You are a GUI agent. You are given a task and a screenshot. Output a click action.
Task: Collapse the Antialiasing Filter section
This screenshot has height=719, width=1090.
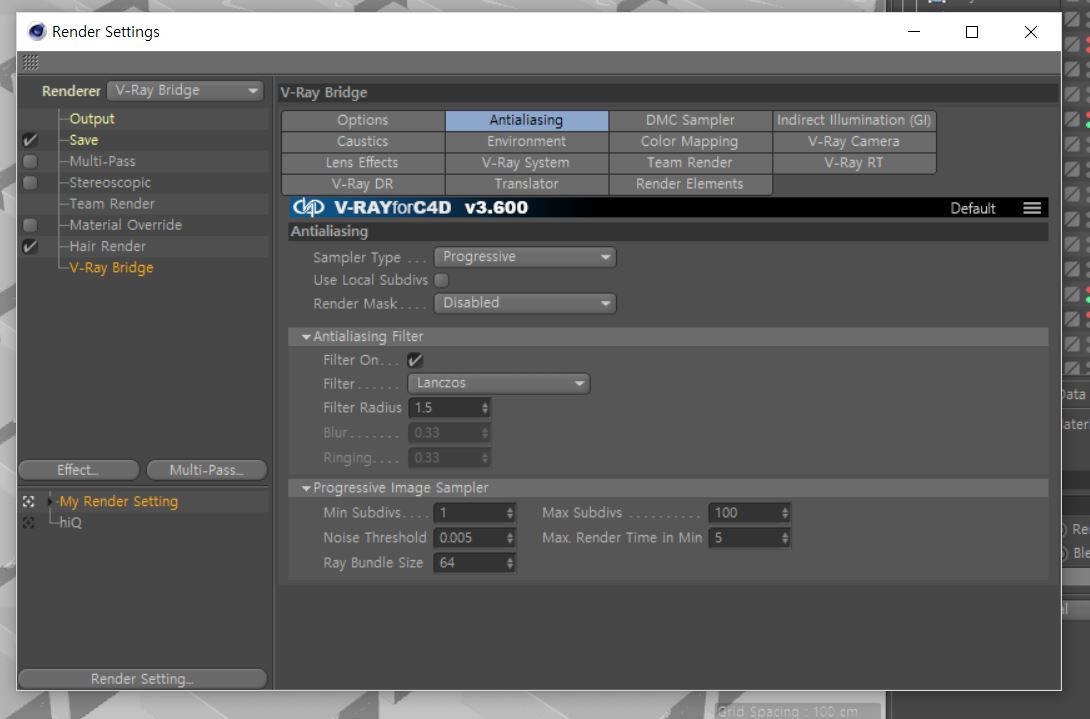[306, 337]
